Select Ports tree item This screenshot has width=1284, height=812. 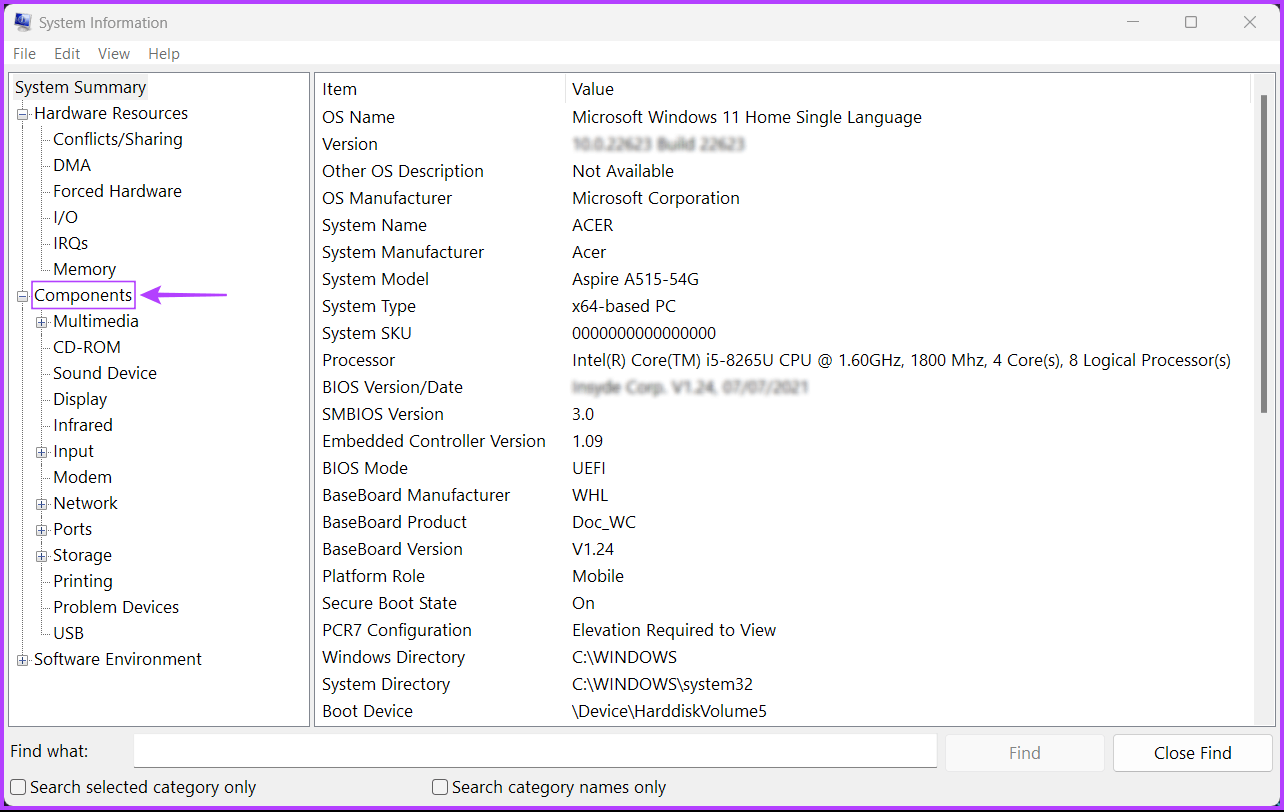click(73, 529)
